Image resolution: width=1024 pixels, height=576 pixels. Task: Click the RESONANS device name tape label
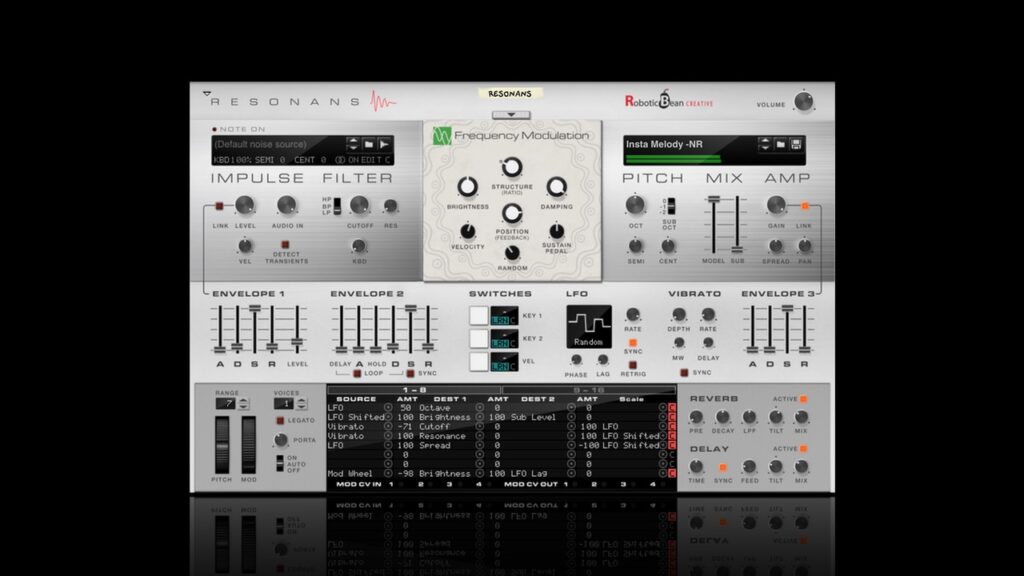click(x=510, y=94)
